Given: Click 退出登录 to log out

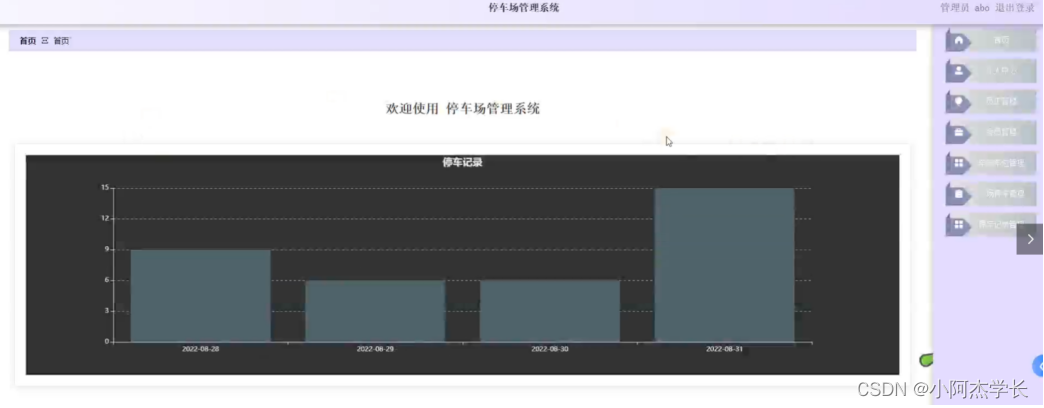Looking at the screenshot, I should click(1015, 8).
